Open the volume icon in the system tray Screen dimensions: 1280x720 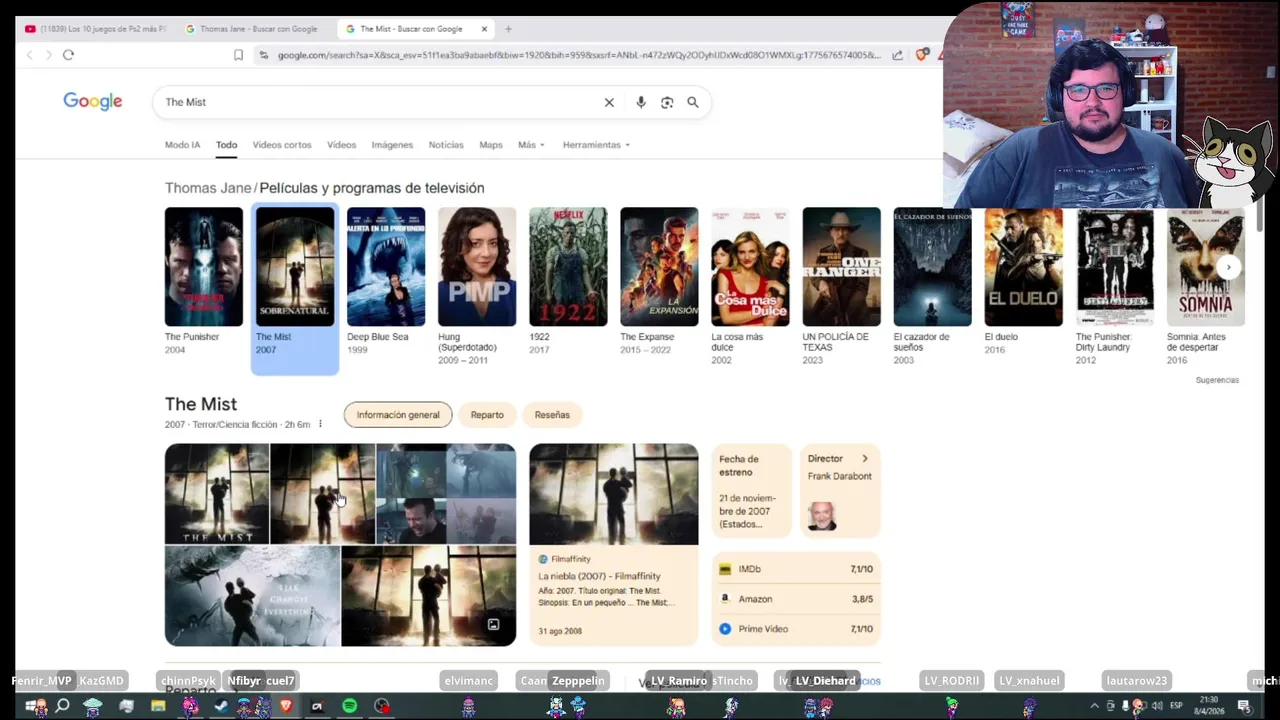[1156, 706]
